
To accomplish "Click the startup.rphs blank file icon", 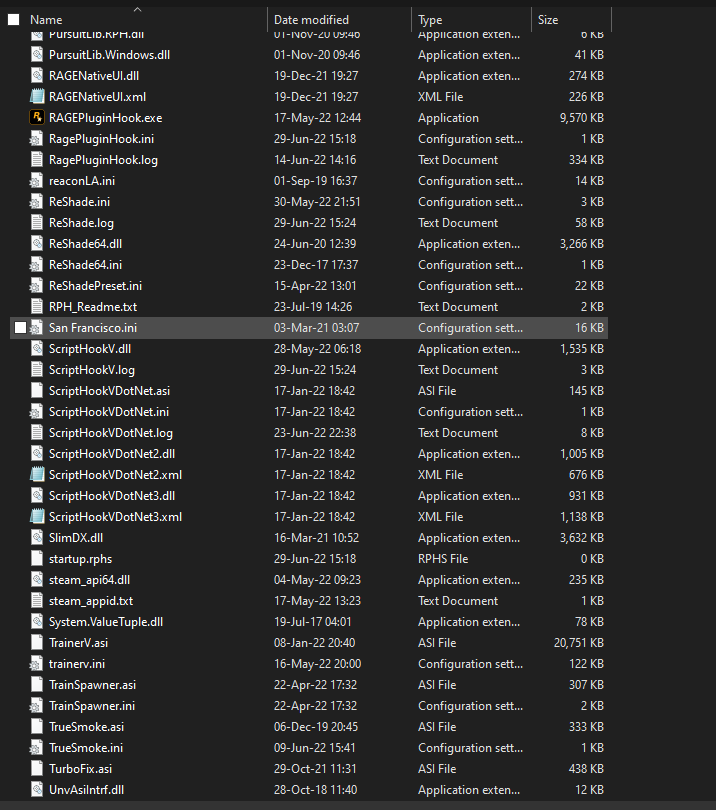I will (37, 559).
